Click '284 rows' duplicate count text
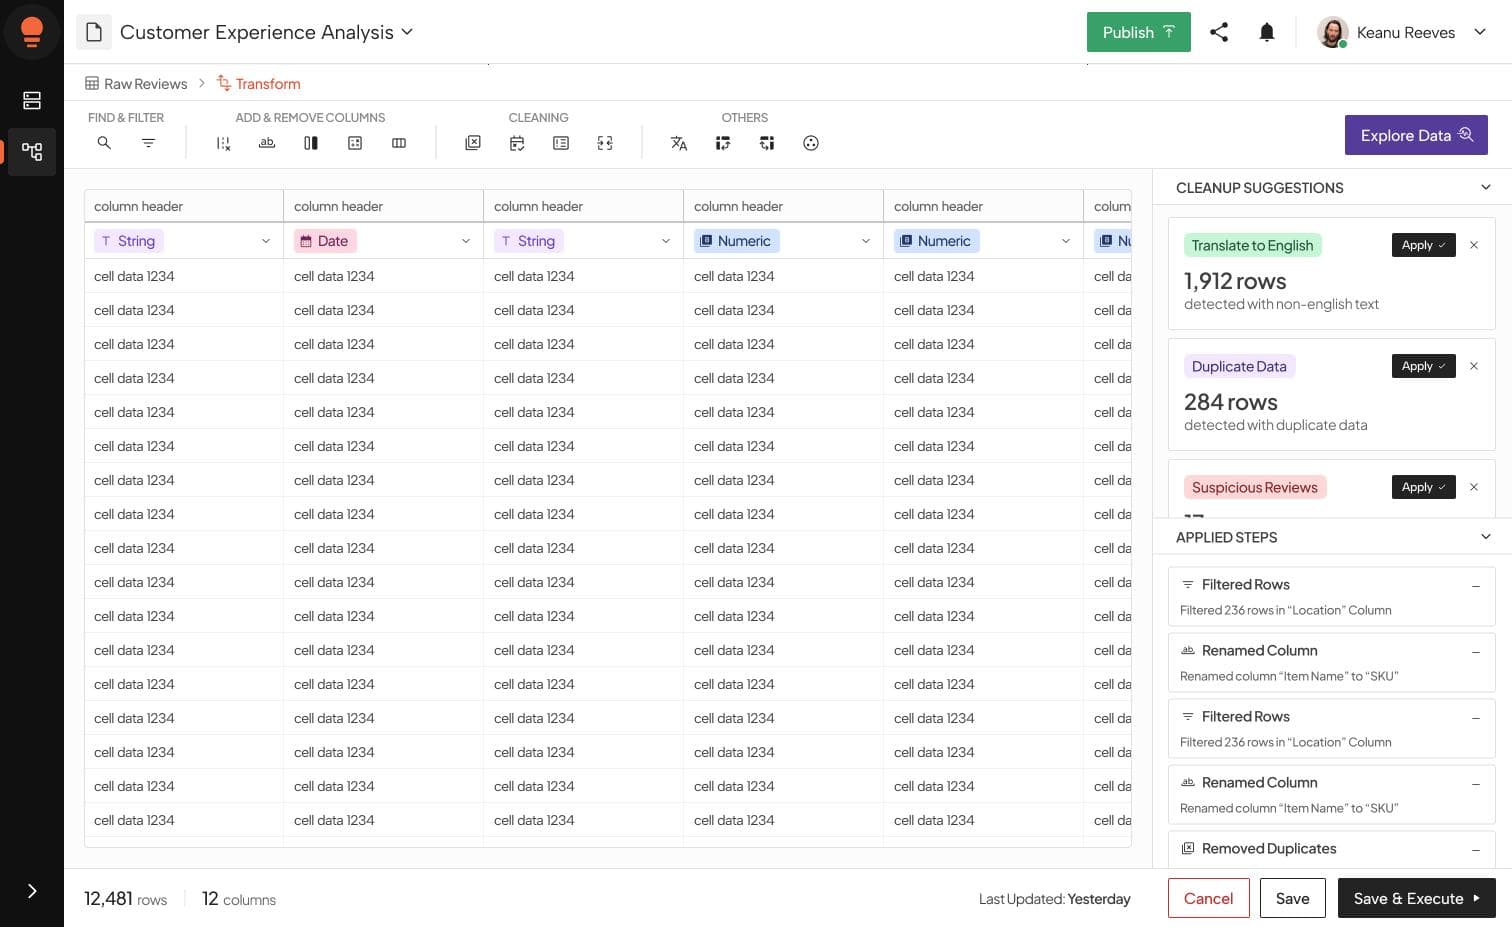 pos(1231,402)
